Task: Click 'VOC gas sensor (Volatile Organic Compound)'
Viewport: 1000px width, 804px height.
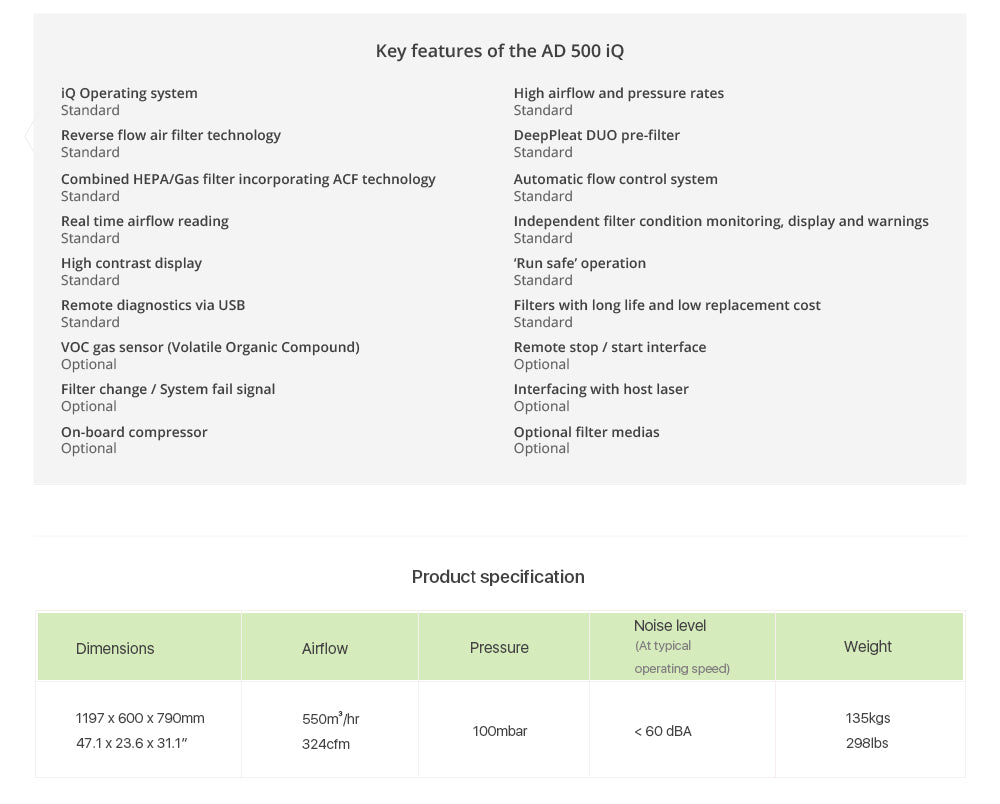Action: 210,347
